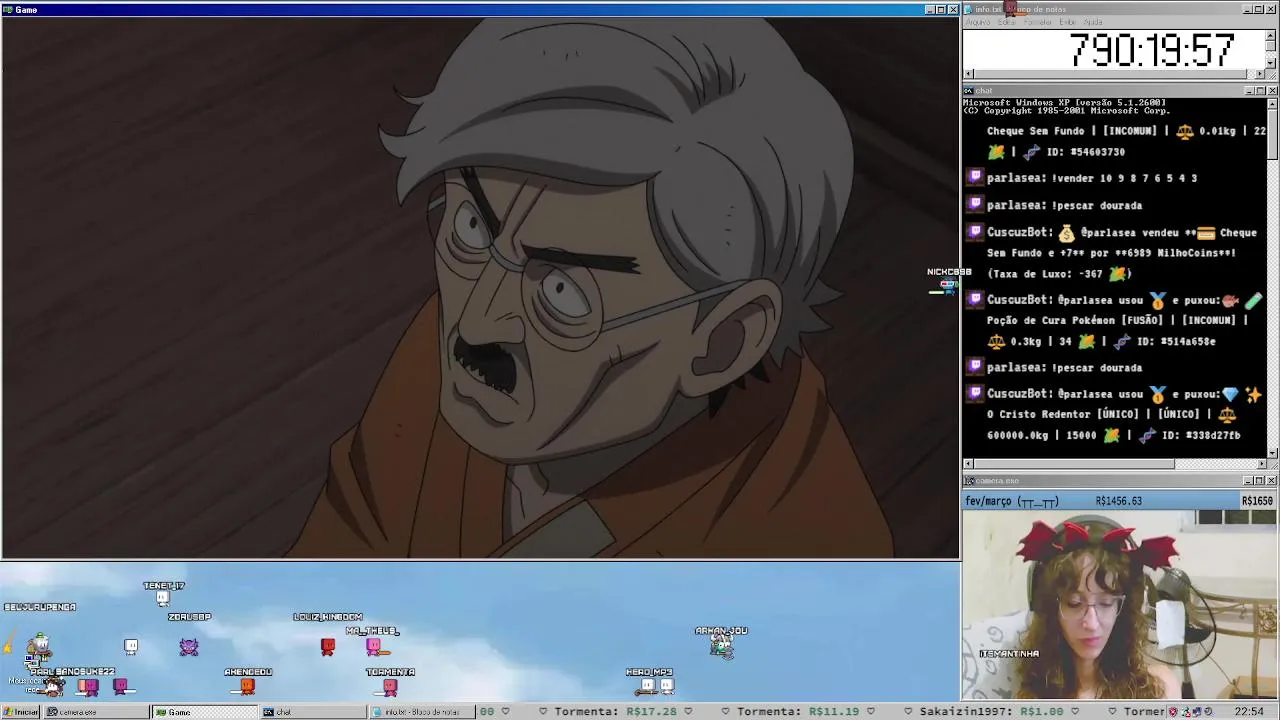Close the info.txt Notepad window

pyautogui.click(x=1272, y=9)
